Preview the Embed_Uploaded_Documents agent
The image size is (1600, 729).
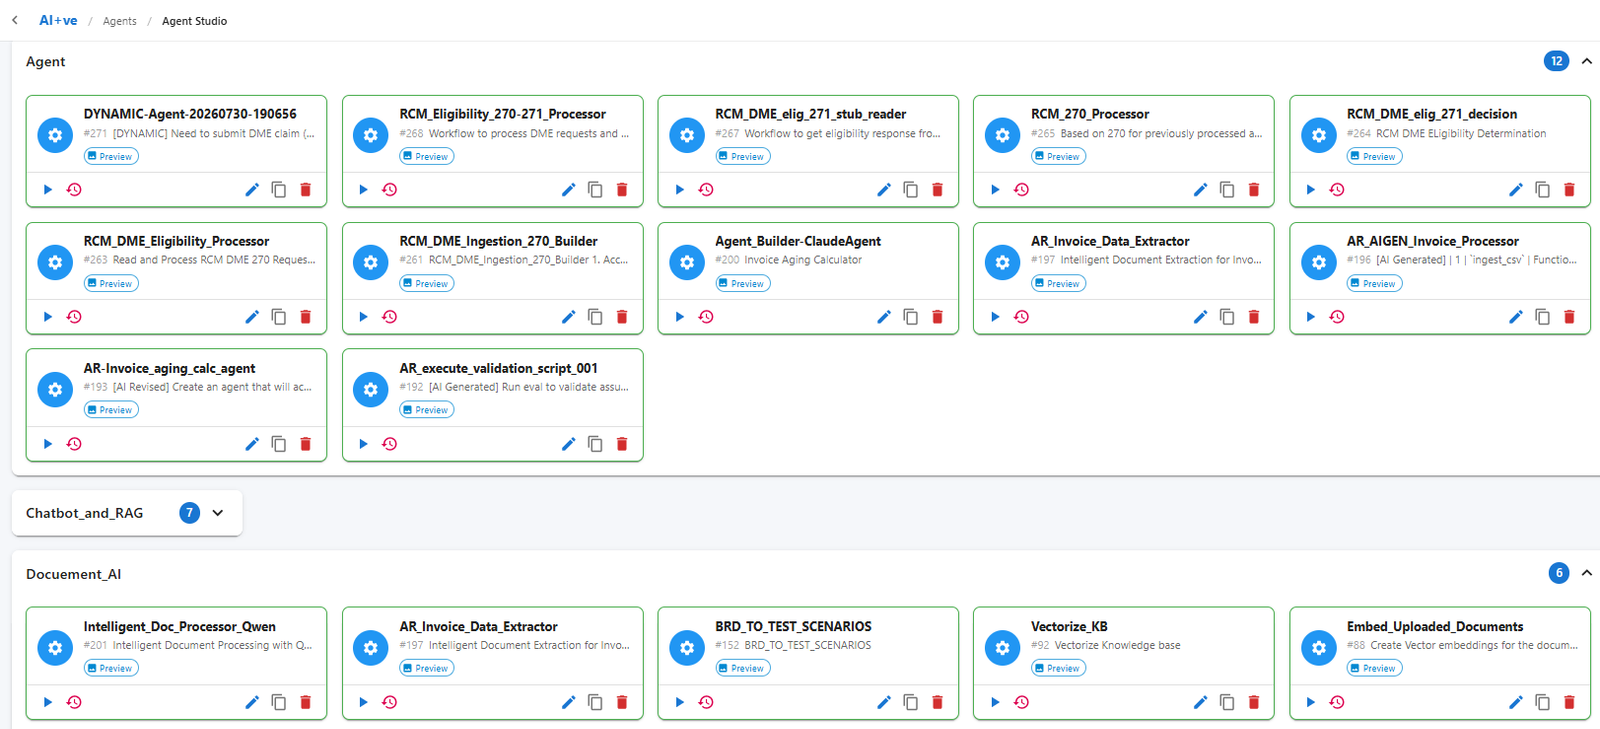point(1375,668)
